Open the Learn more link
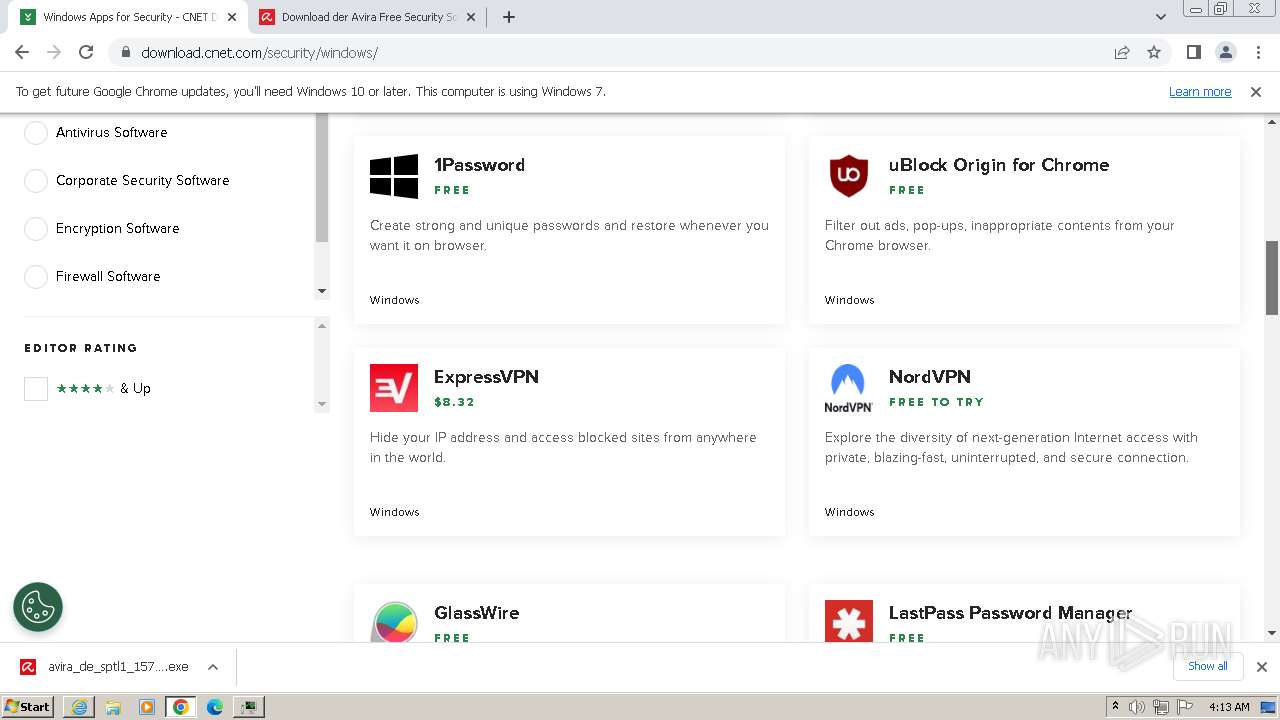The image size is (1280, 720). (x=1200, y=92)
